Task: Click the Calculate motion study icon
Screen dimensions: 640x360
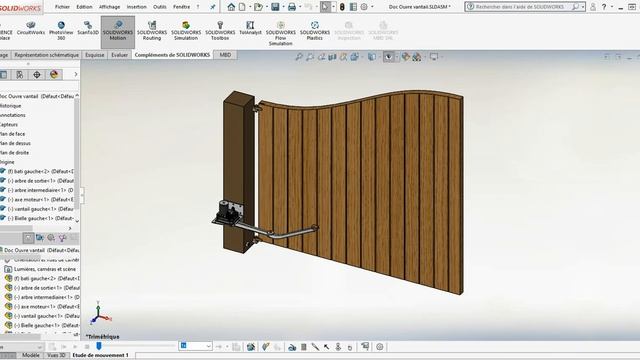Action: [x=51, y=347]
